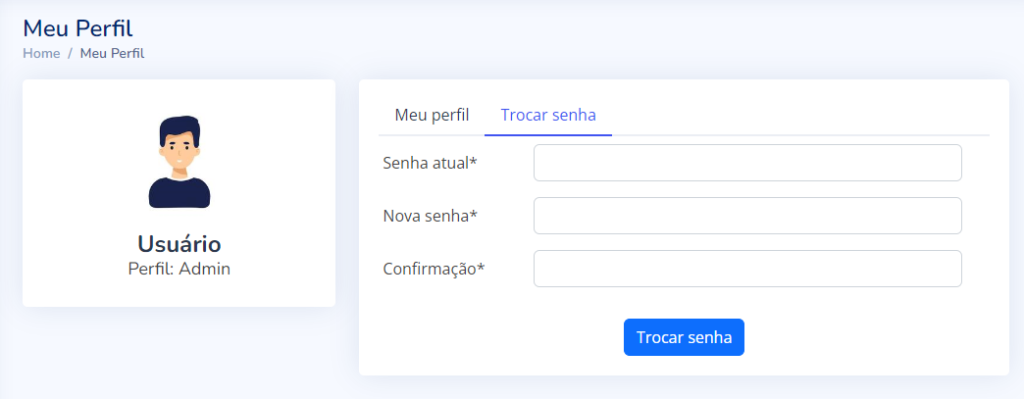Focus the Nova senha input field
The image size is (1024, 399).
click(748, 215)
